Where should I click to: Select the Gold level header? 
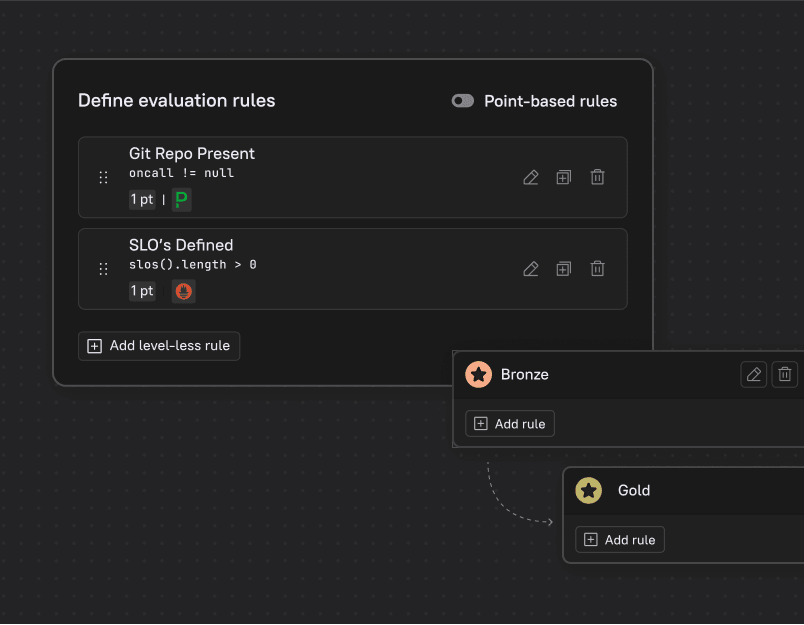[684, 491]
